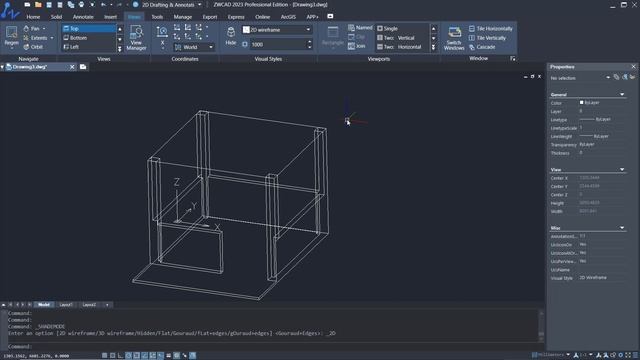
Task: Click the Print icon in quick access toolbar
Action: (x=81, y=4)
